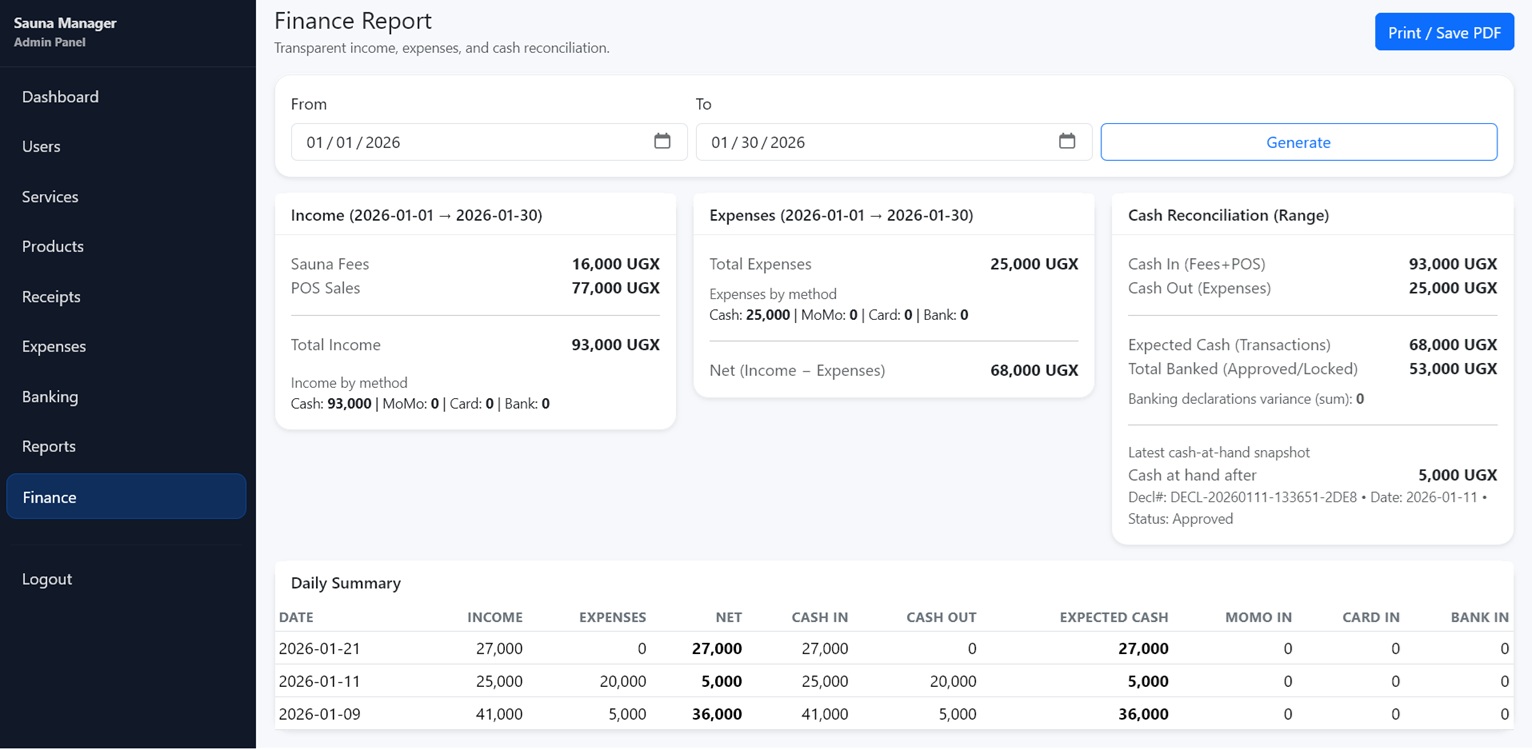Select Expenses in the sidebar
The width and height of the screenshot is (1532, 750).
coord(54,347)
